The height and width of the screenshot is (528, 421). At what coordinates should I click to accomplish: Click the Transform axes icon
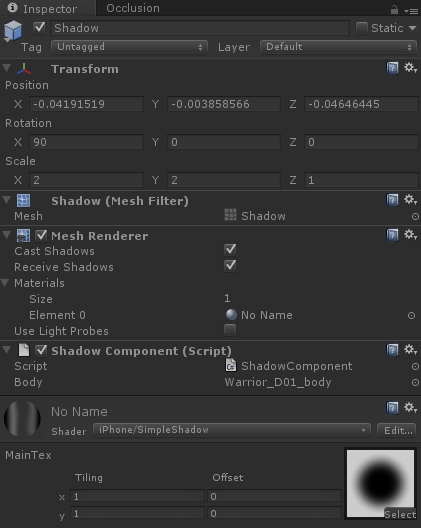coord(24,69)
